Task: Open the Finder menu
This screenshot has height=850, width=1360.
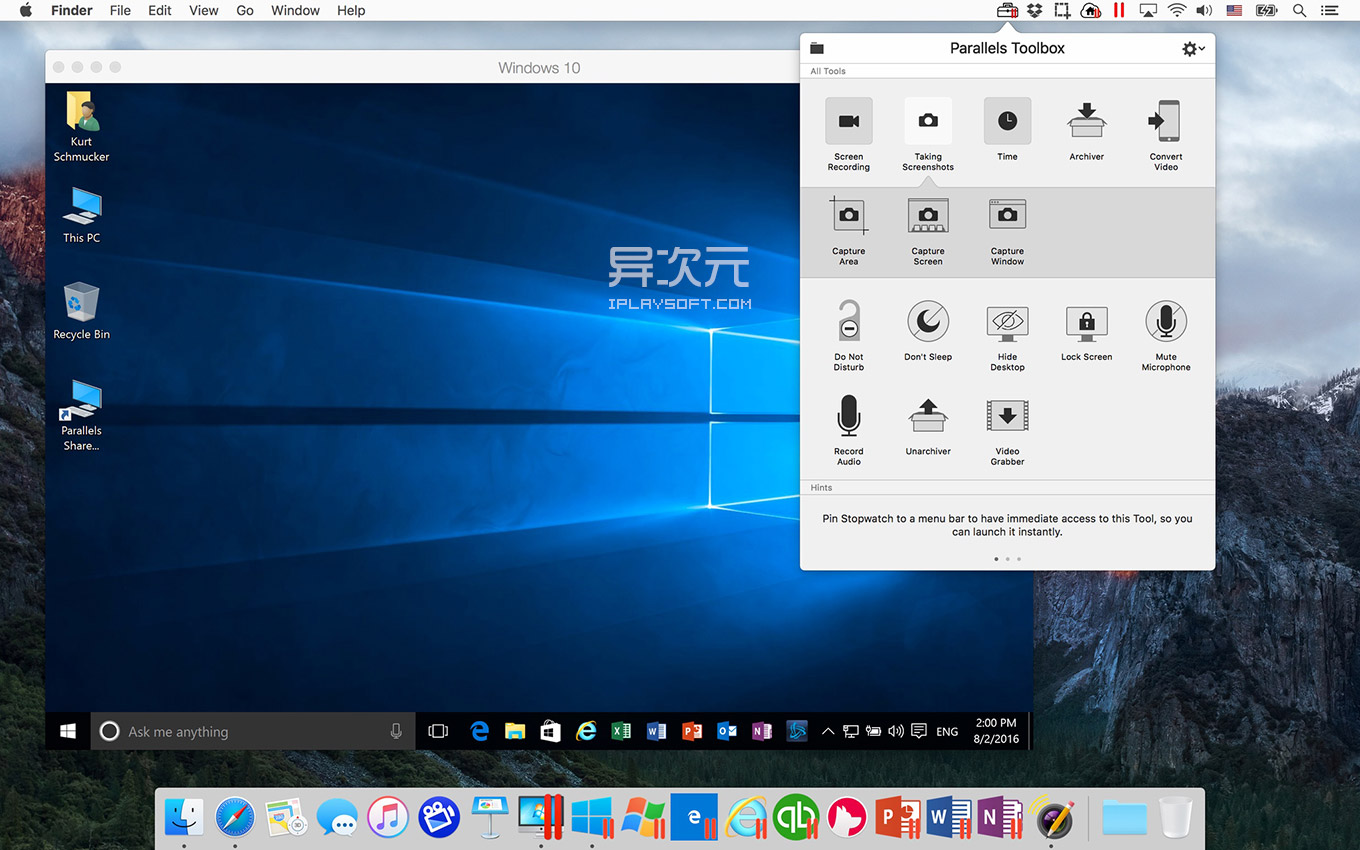Action: point(72,10)
